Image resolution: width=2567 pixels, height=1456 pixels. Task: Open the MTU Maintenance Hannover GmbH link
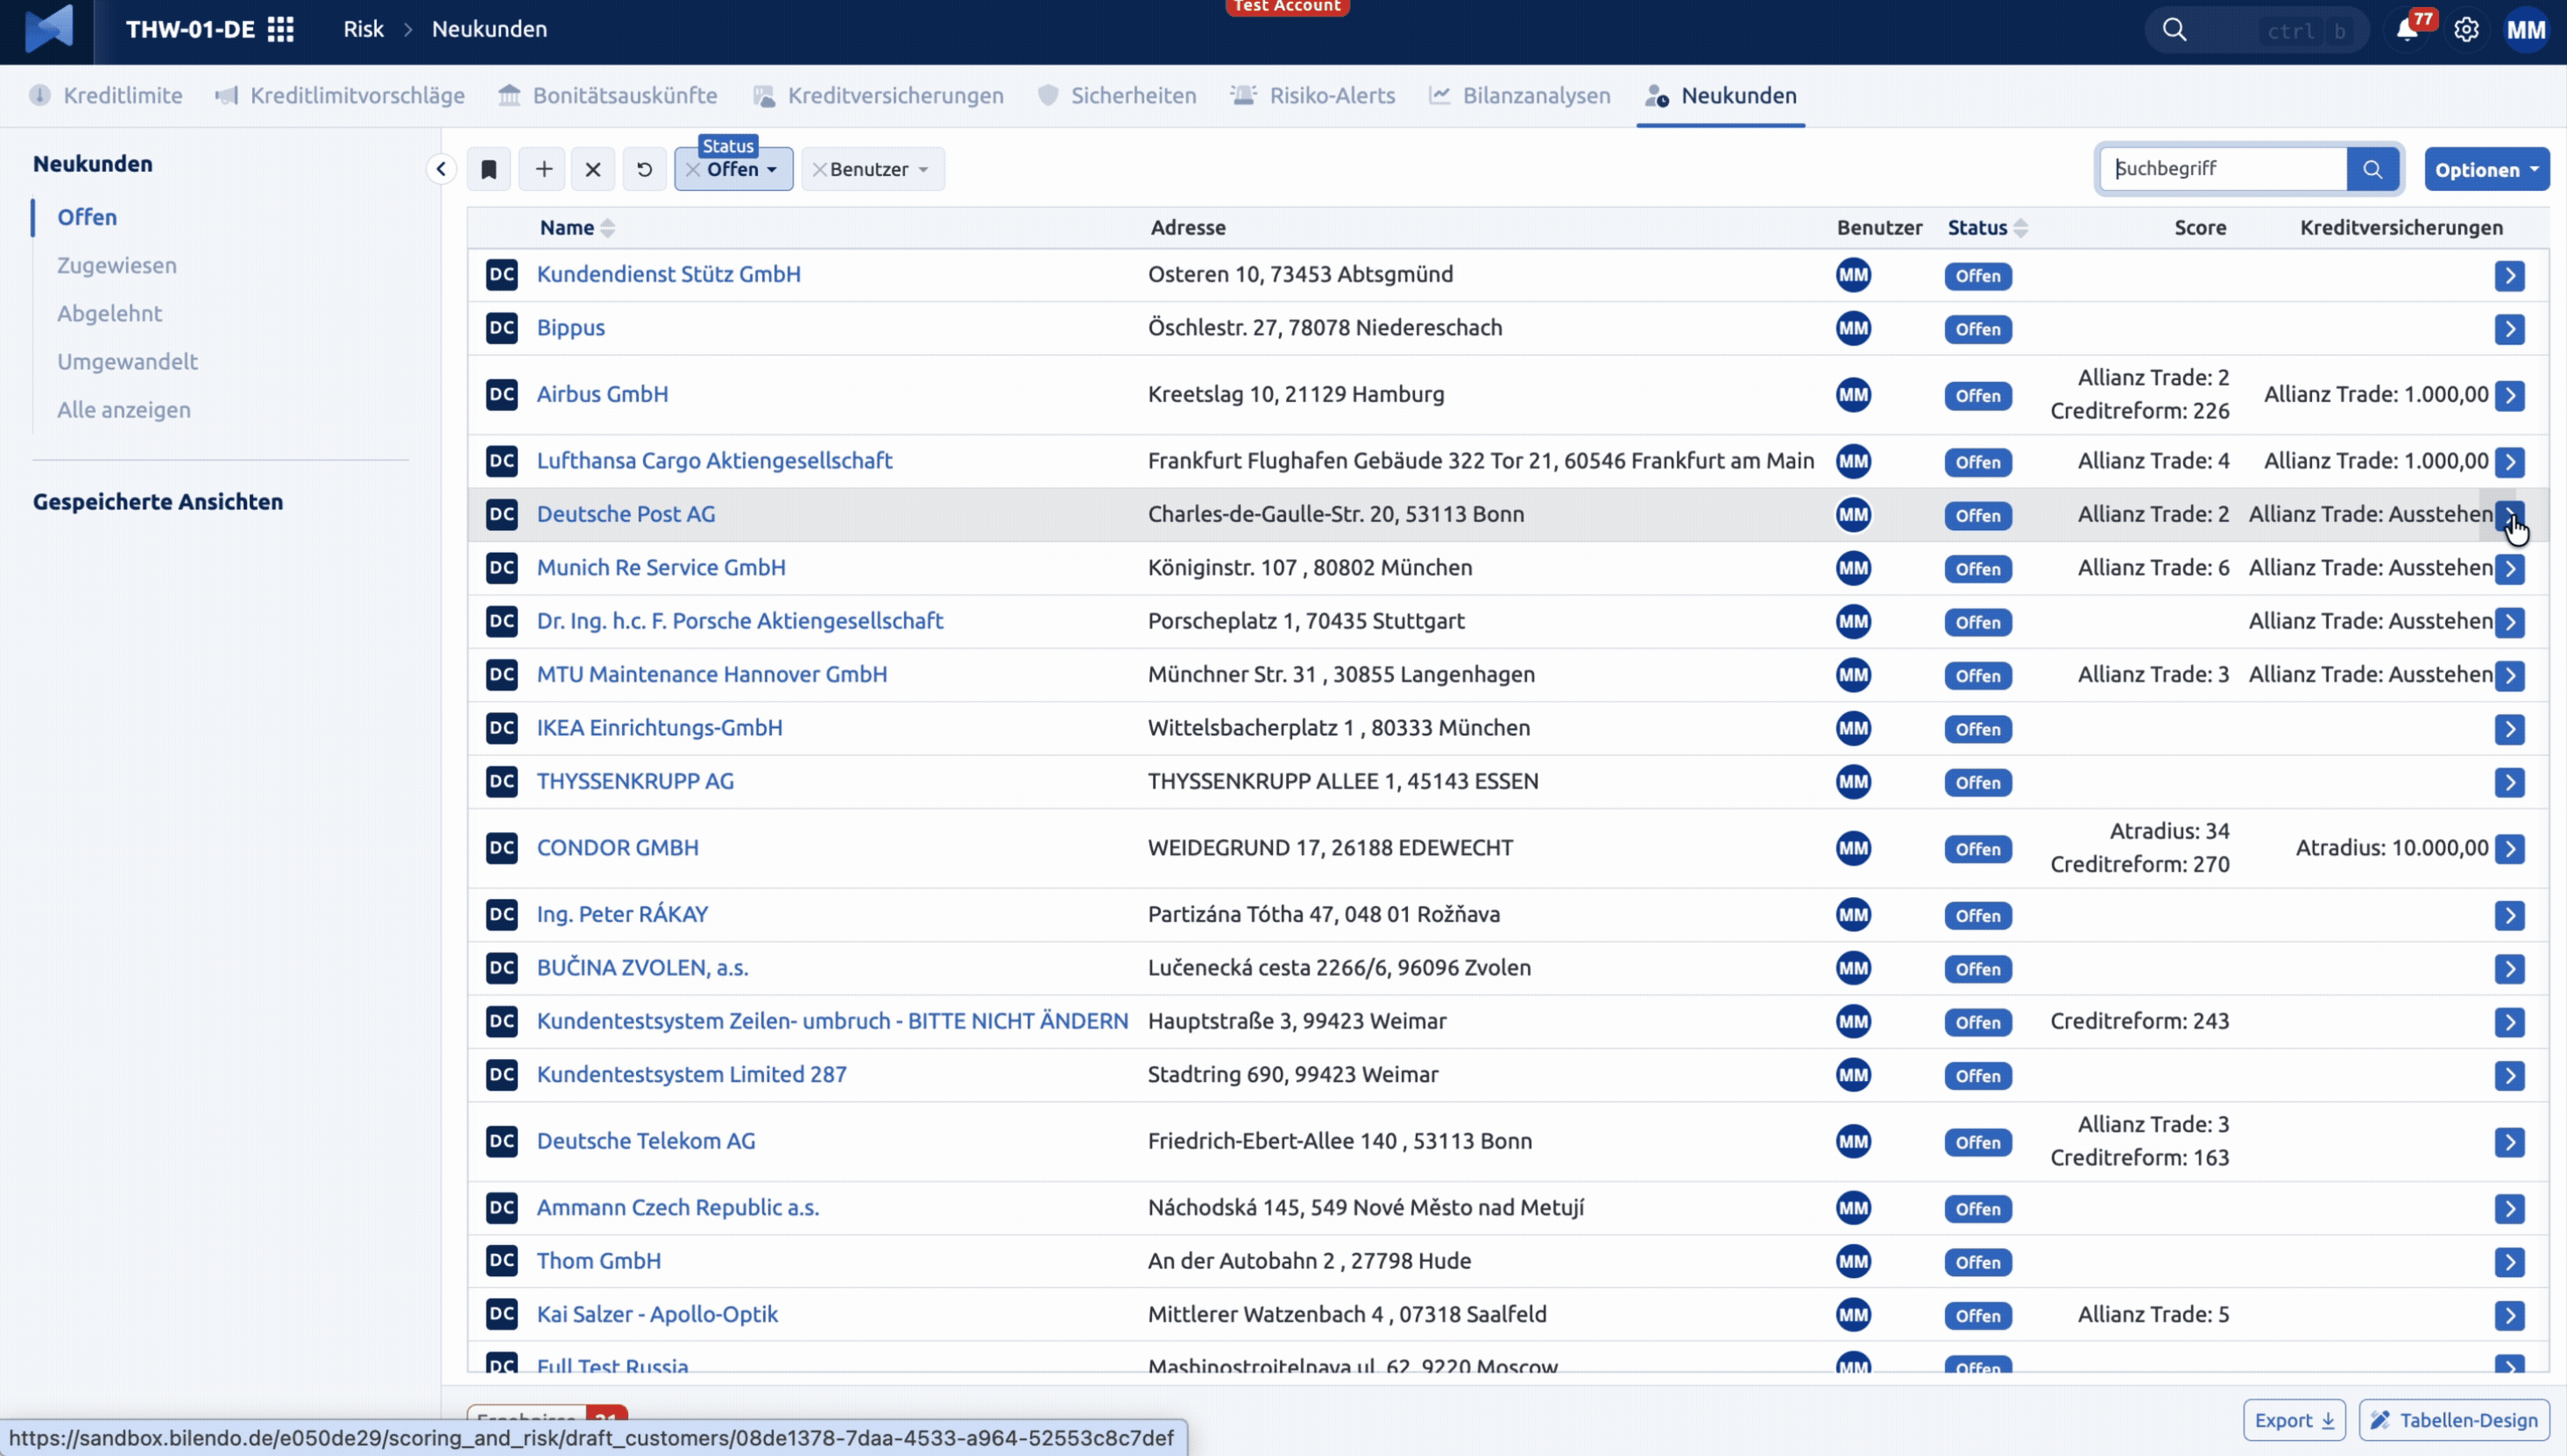pyautogui.click(x=712, y=674)
